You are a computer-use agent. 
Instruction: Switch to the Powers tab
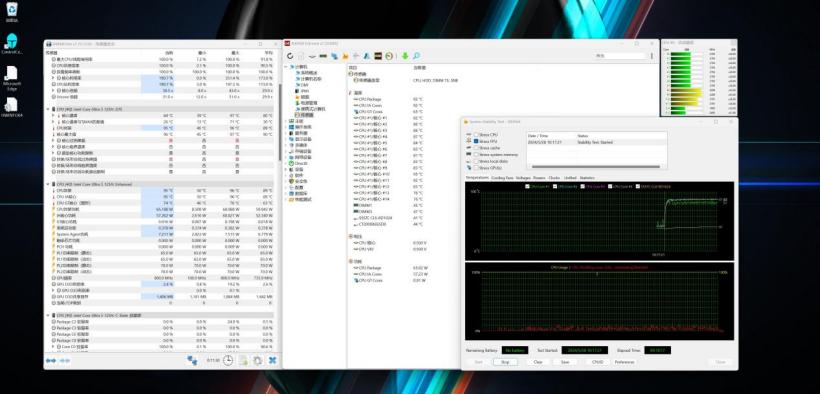click(539, 178)
